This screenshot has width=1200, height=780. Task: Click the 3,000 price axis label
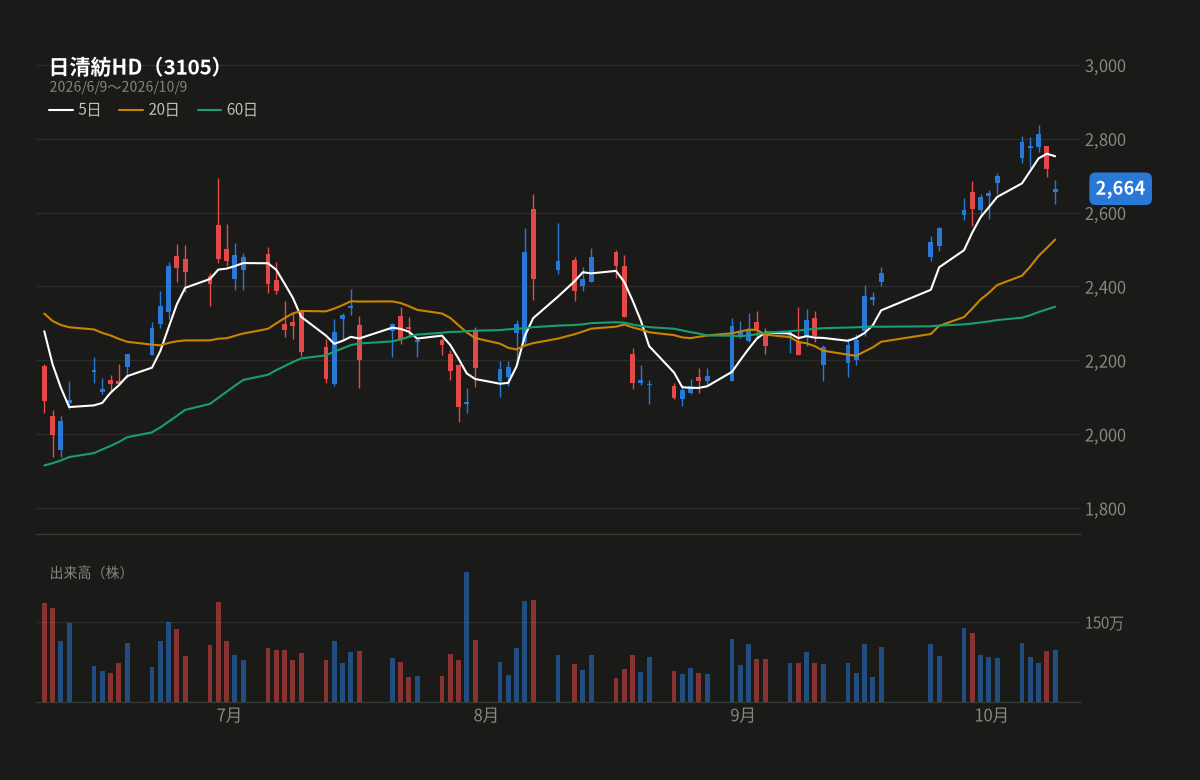coord(1105,66)
